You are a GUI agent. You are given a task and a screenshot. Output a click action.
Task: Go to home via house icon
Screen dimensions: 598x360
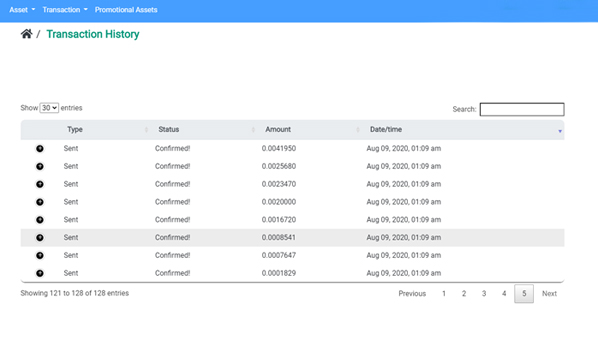coord(26,34)
